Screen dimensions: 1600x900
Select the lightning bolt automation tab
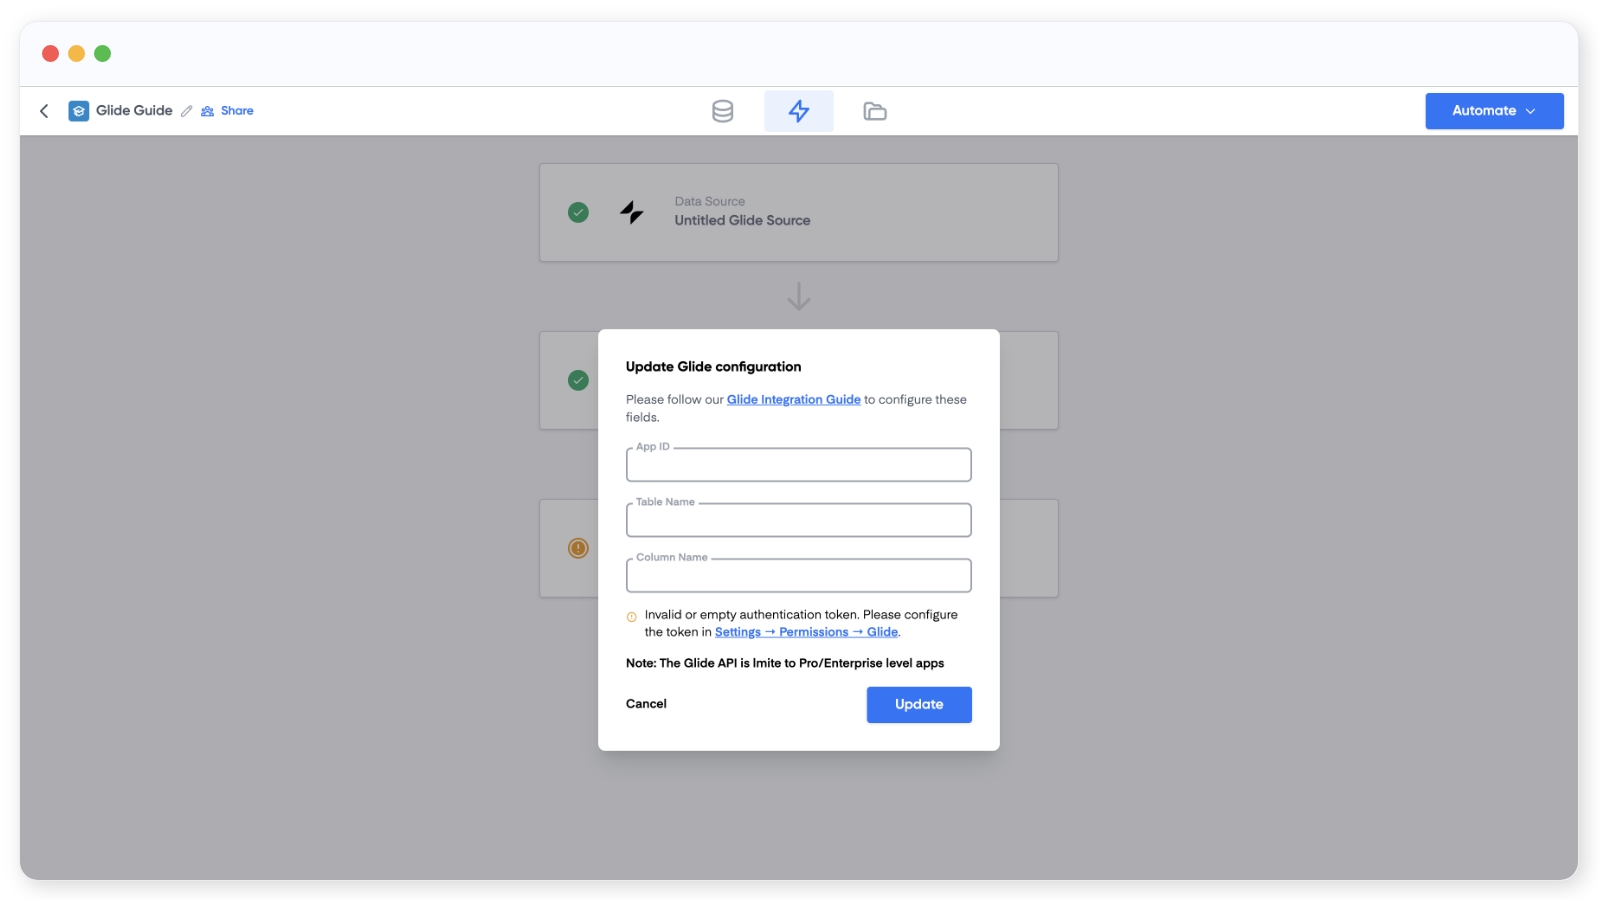click(798, 111)
